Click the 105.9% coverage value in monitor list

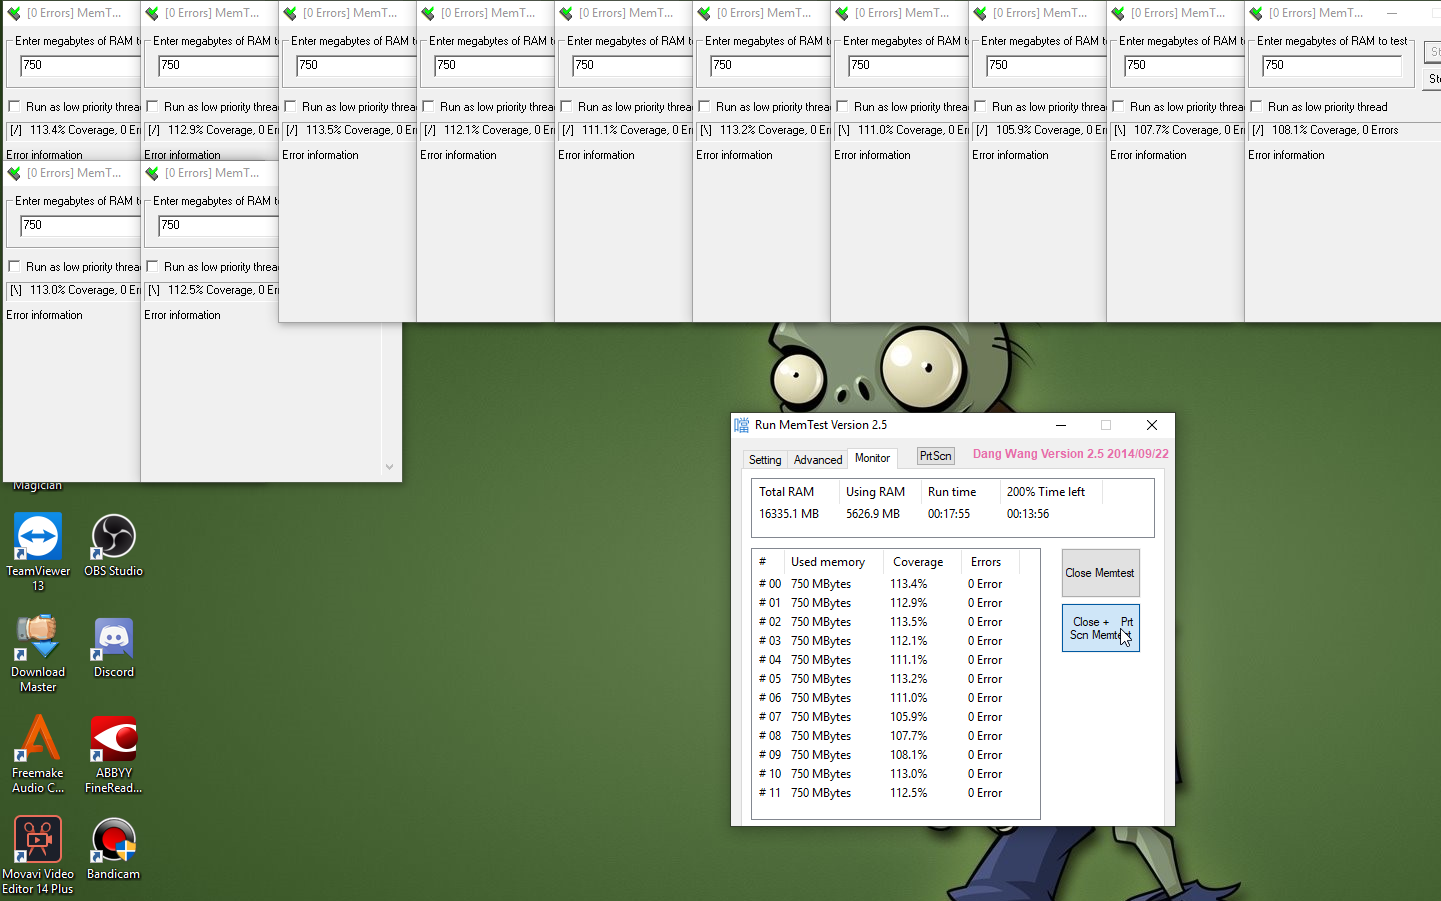pos(909,717)
